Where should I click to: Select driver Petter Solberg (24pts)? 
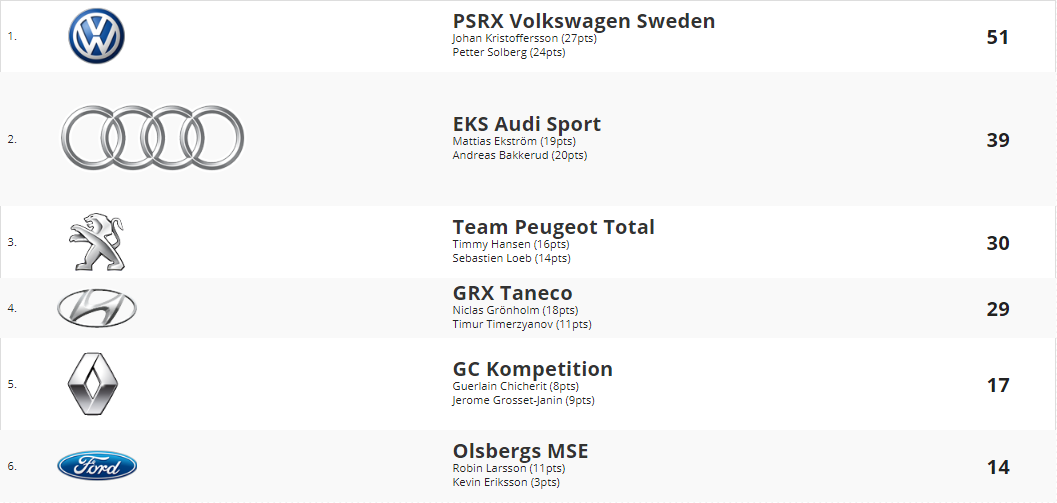coord(509,53)
